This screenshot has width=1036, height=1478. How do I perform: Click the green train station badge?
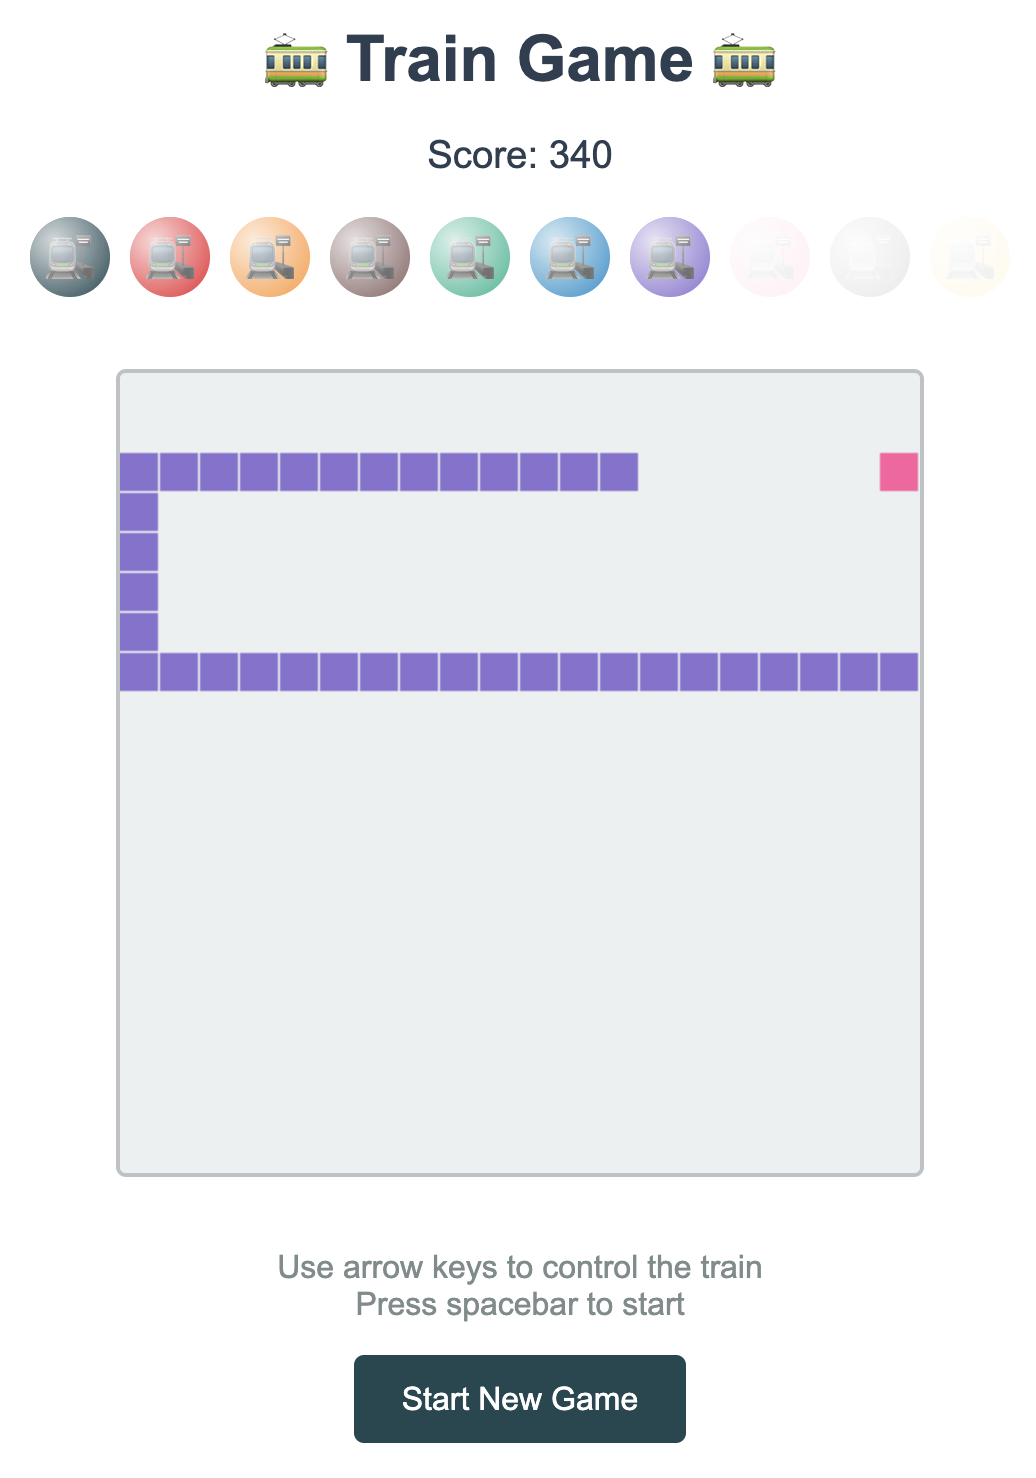click(x=470, y=257)
